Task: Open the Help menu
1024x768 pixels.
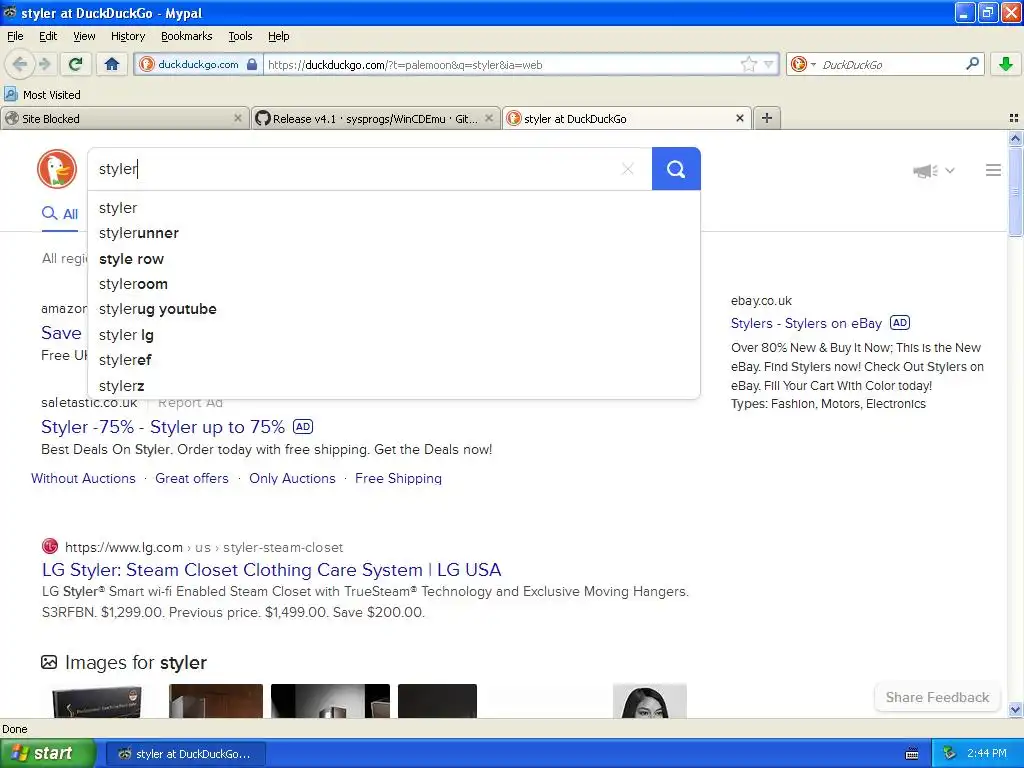Action: 278,36
